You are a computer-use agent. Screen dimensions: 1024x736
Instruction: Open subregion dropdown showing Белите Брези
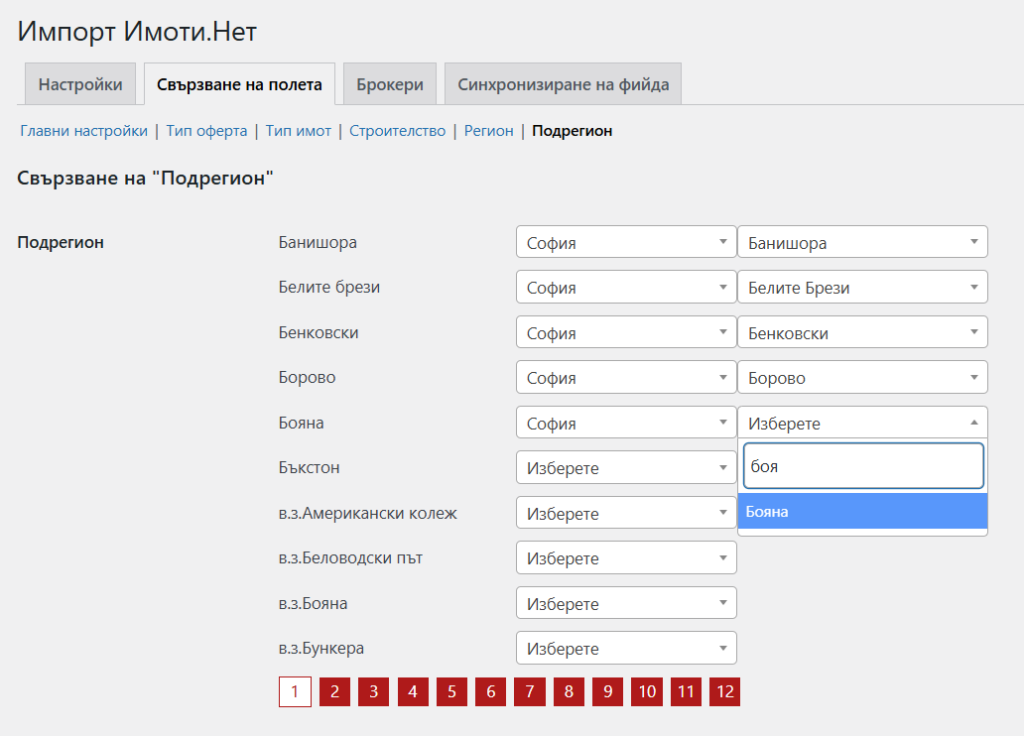pyautogui.click(x=862, y=287)
